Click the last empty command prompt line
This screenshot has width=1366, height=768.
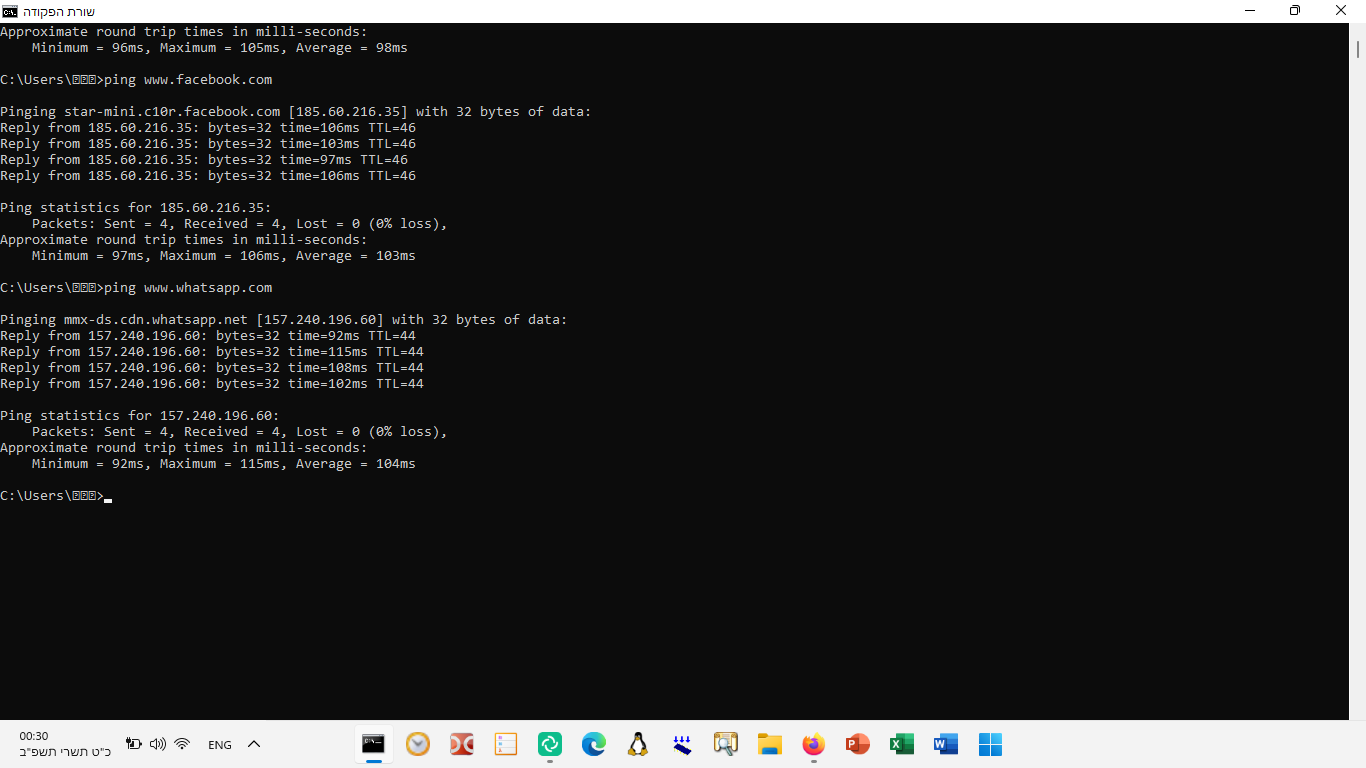coord(56,496)
